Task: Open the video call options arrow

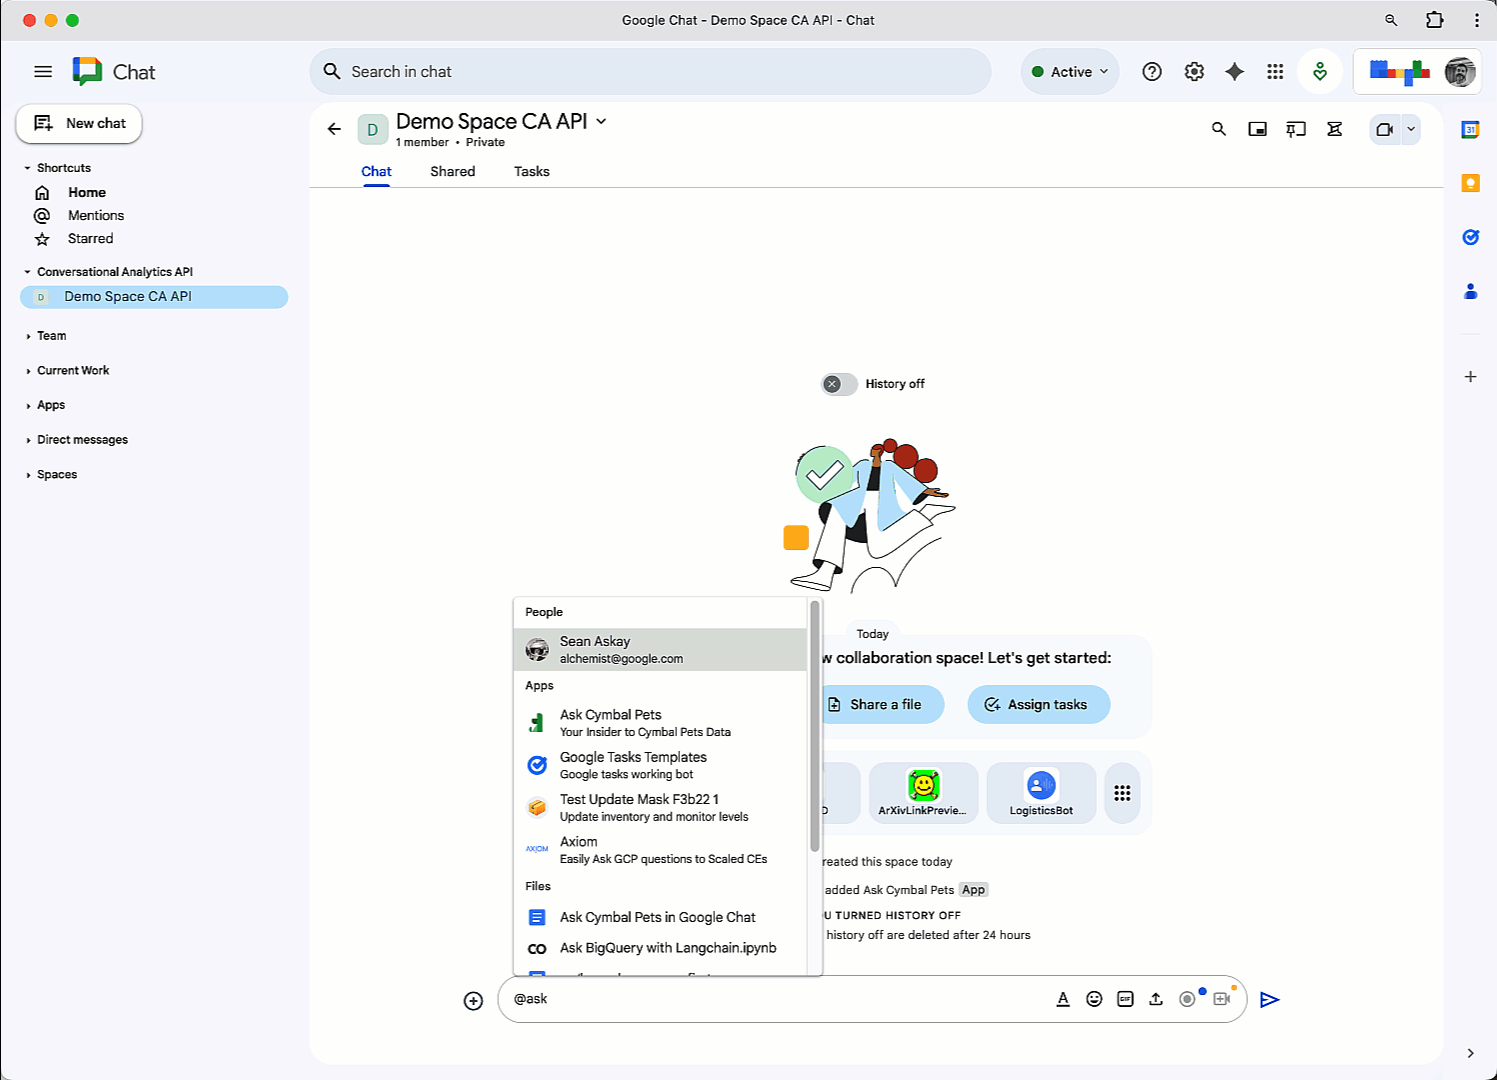Action: pyautogui.click(x=1411, y=129)
